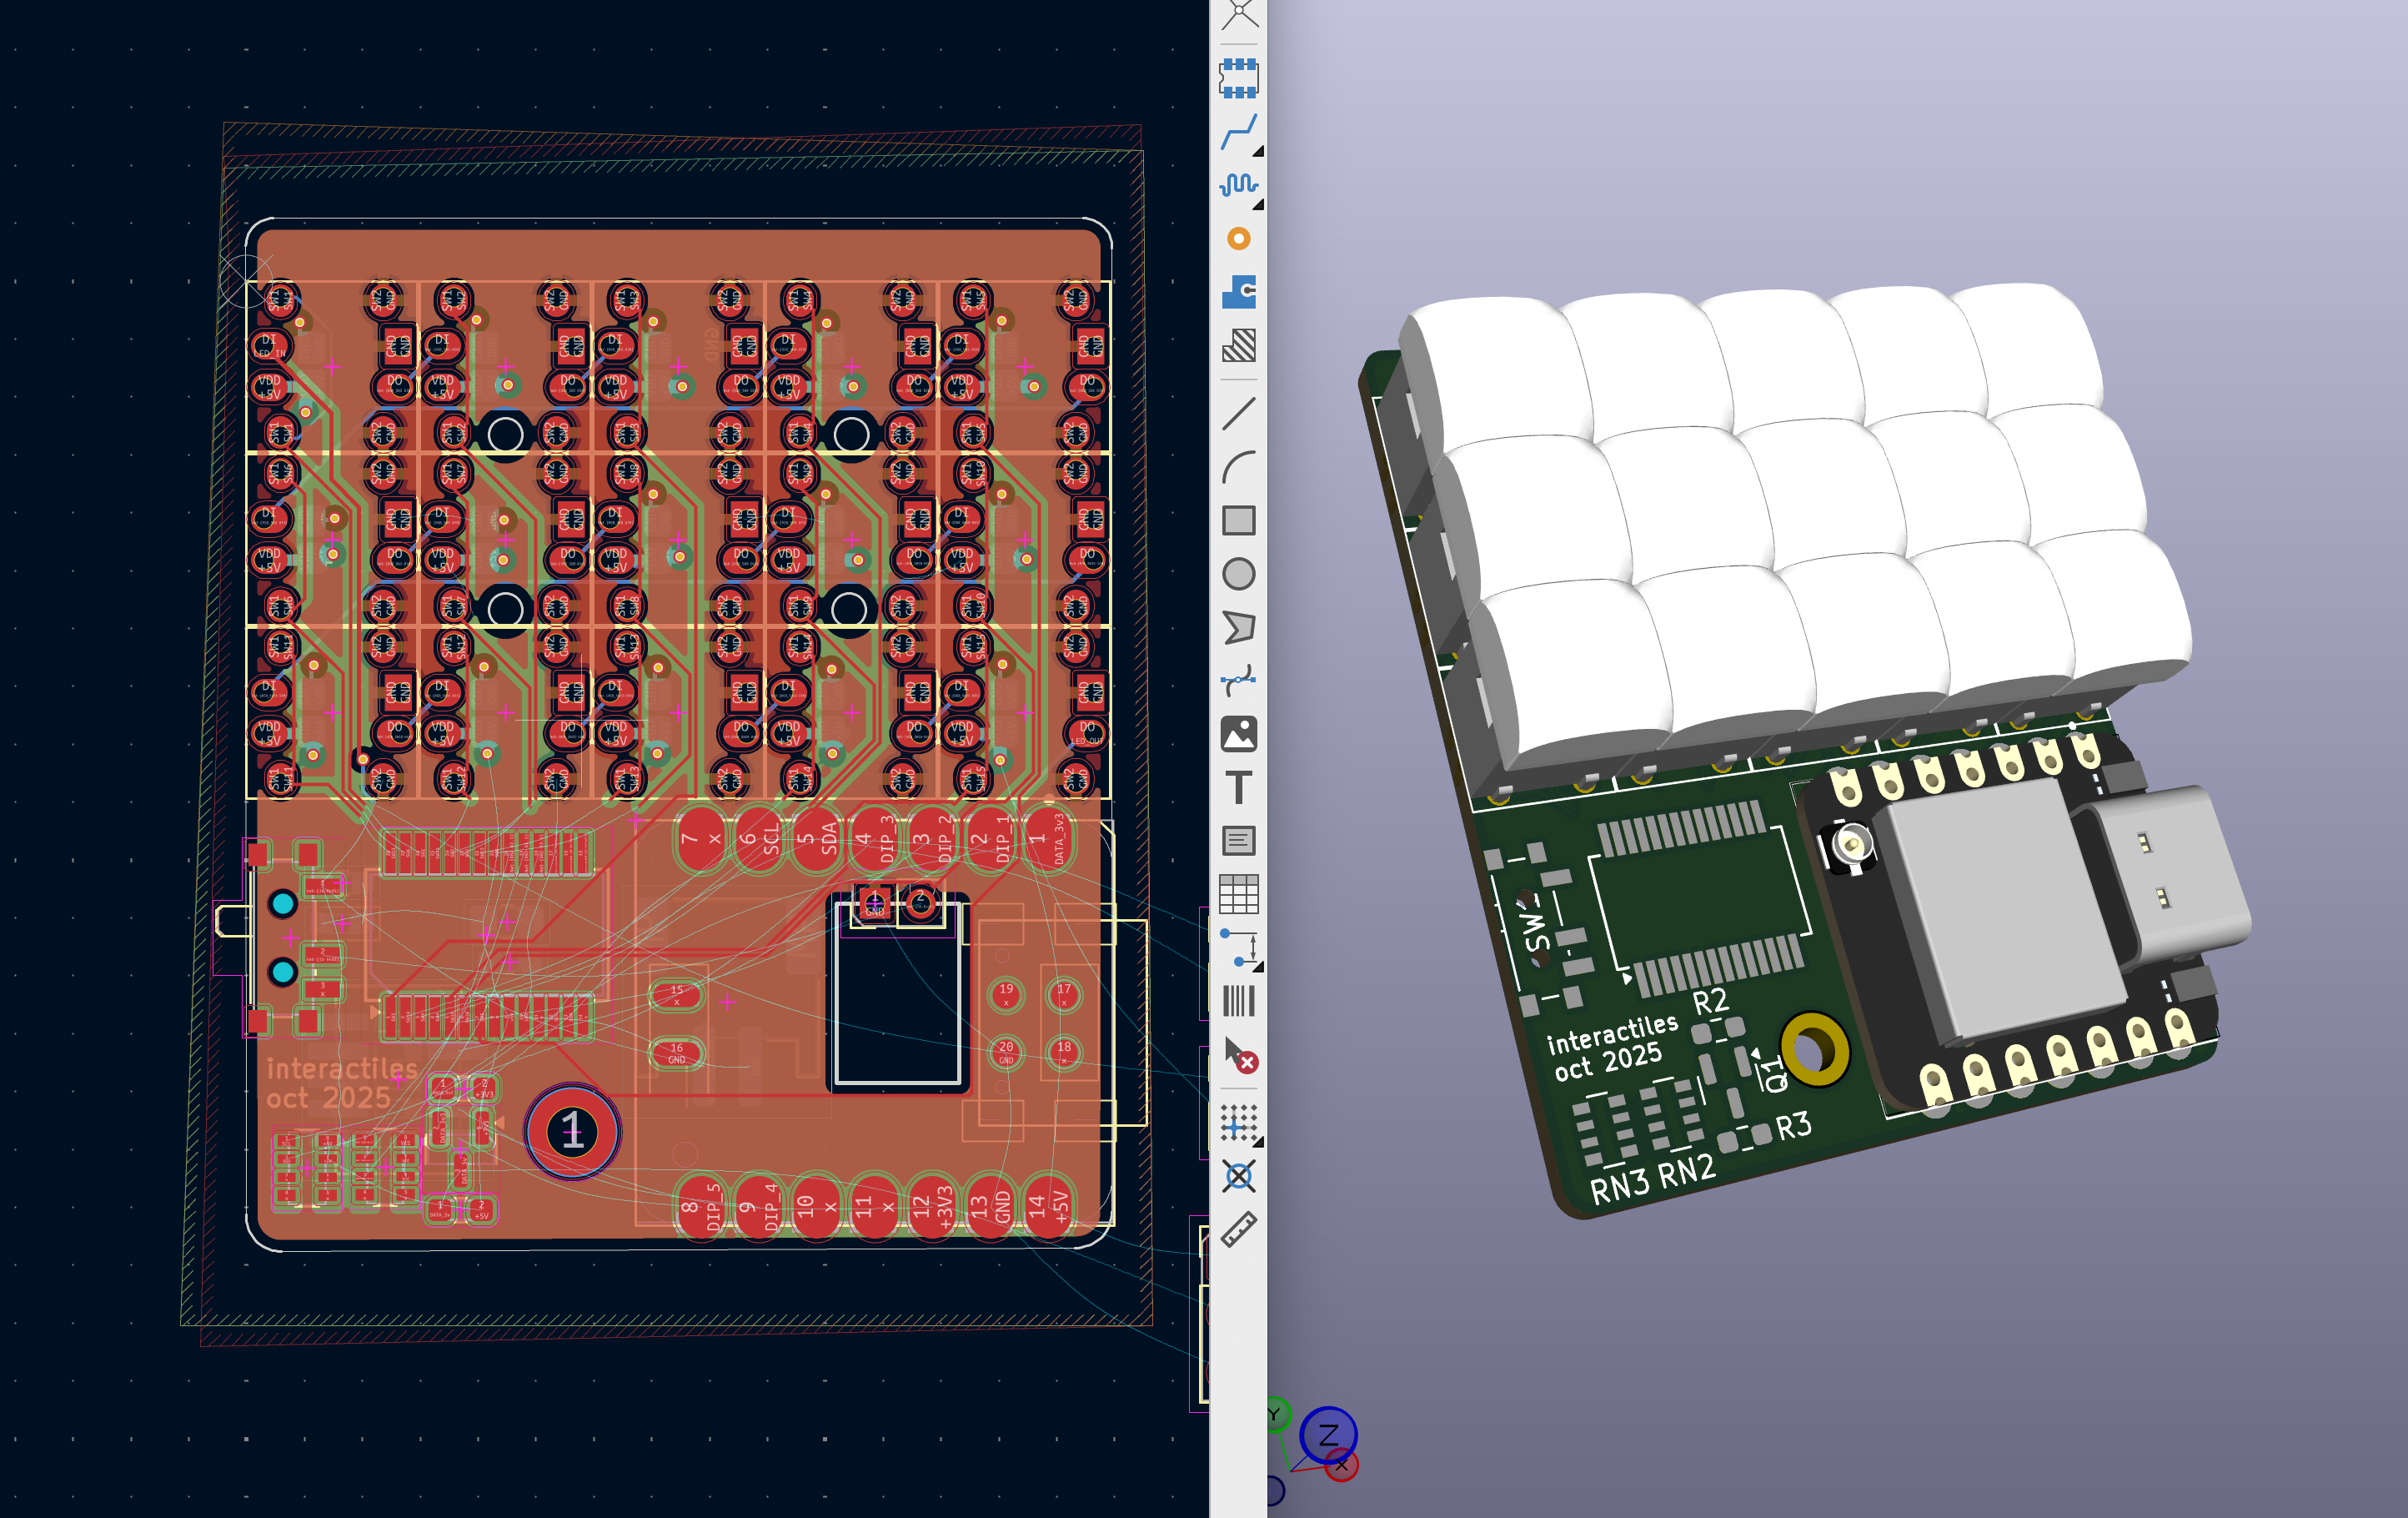This screenshot has height=1518, width=2408.
Task: Click the pad labeled 20 GND
Action: point(1006,1052)
